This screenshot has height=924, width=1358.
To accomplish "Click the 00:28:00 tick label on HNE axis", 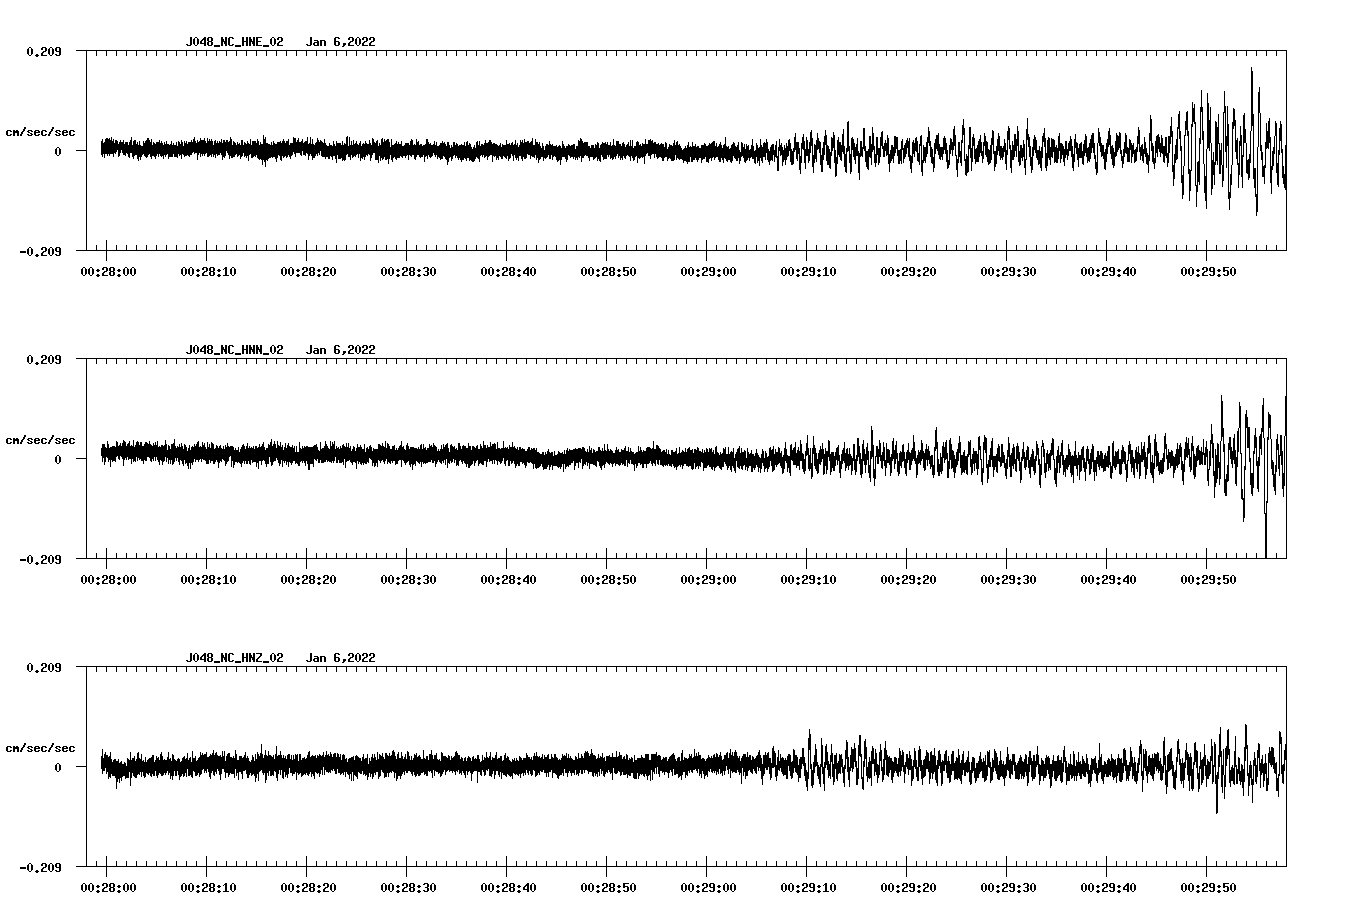I will (x=108, y=271).
